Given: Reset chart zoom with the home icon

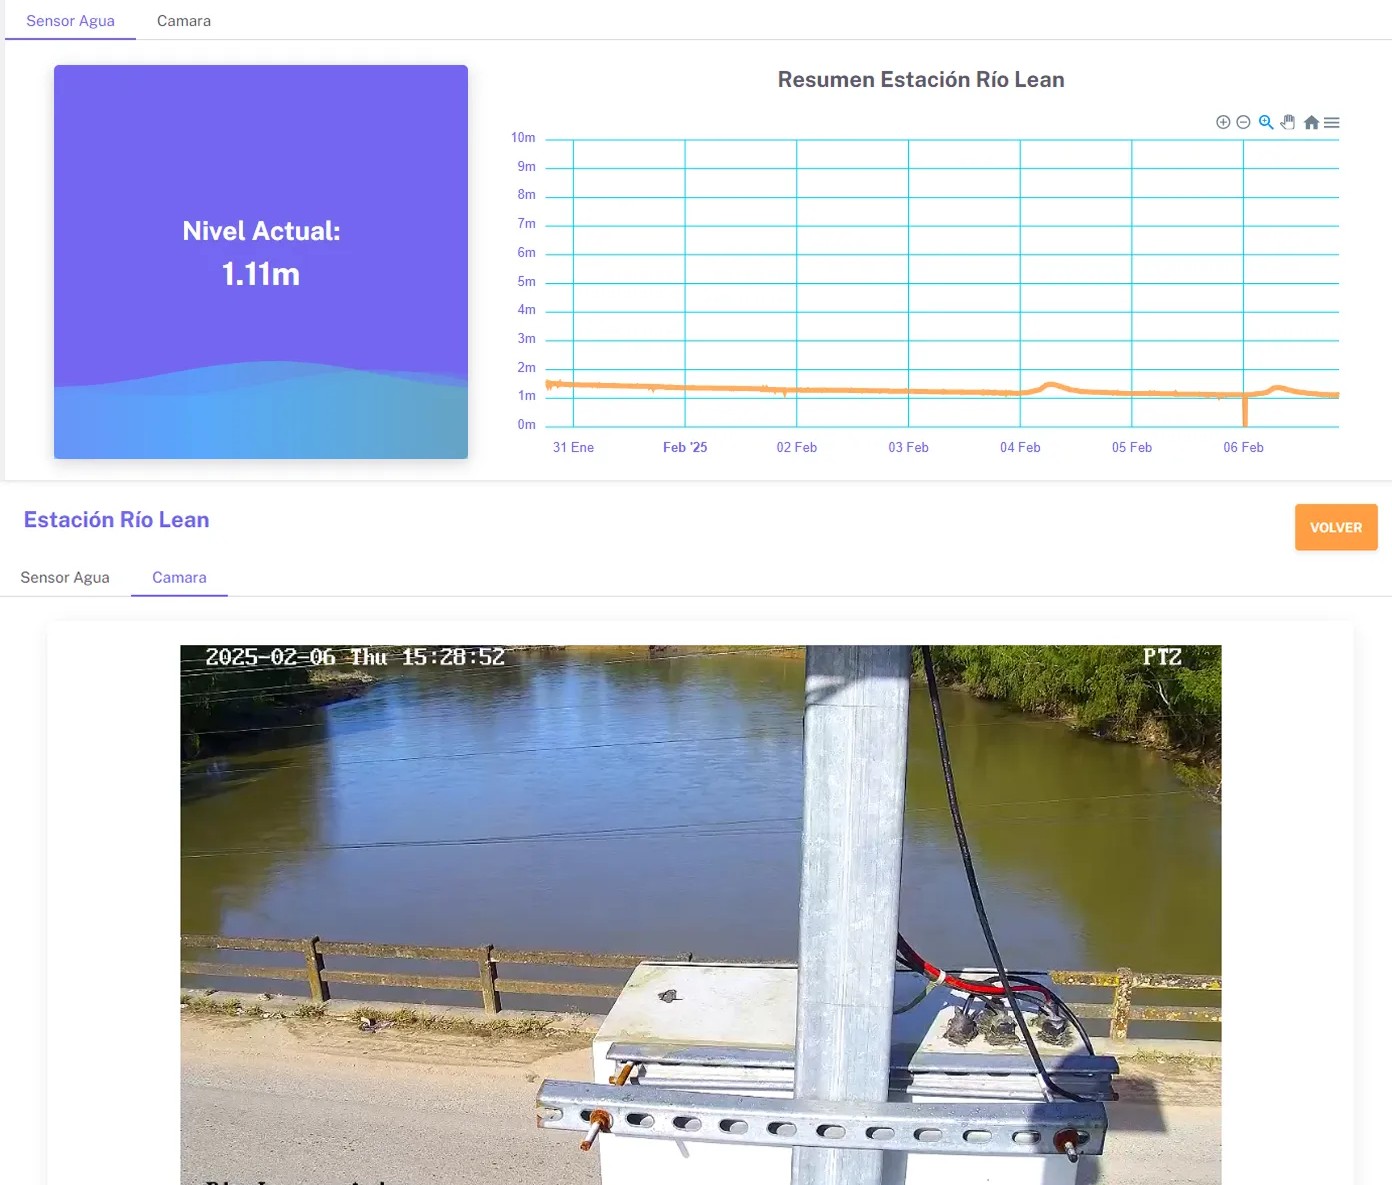Looking at the screenshot, I should coord(1311,122).
